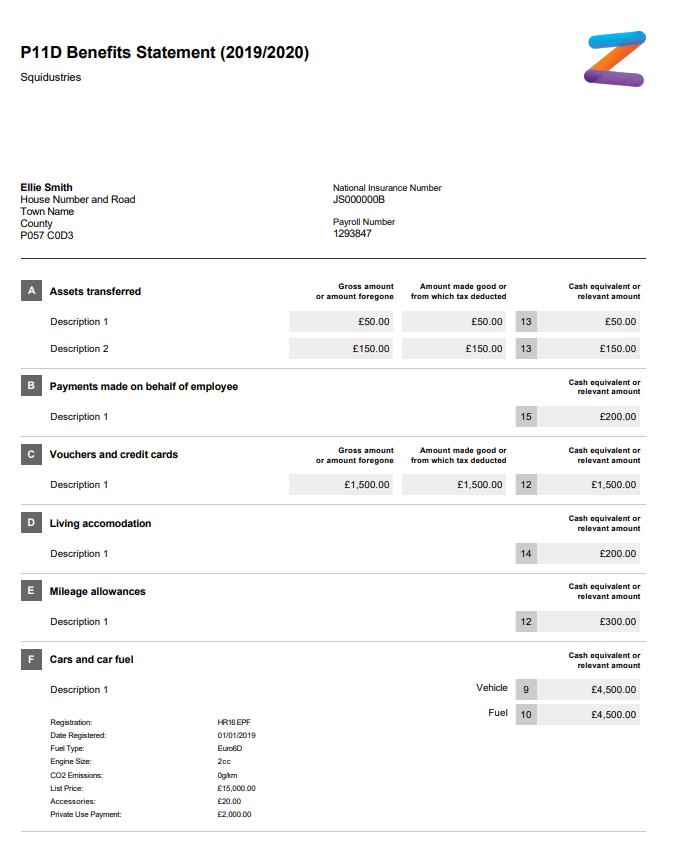Click the £1,500.00 gross amount for vouchers
The height and width of the screenshot is (849, 676).
point(341,485)
